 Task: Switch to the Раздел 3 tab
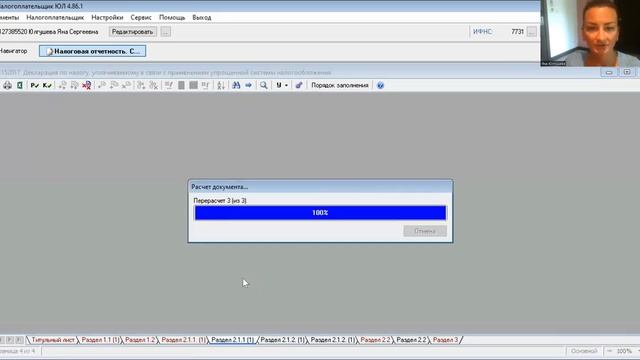click(x=445, y=340)
